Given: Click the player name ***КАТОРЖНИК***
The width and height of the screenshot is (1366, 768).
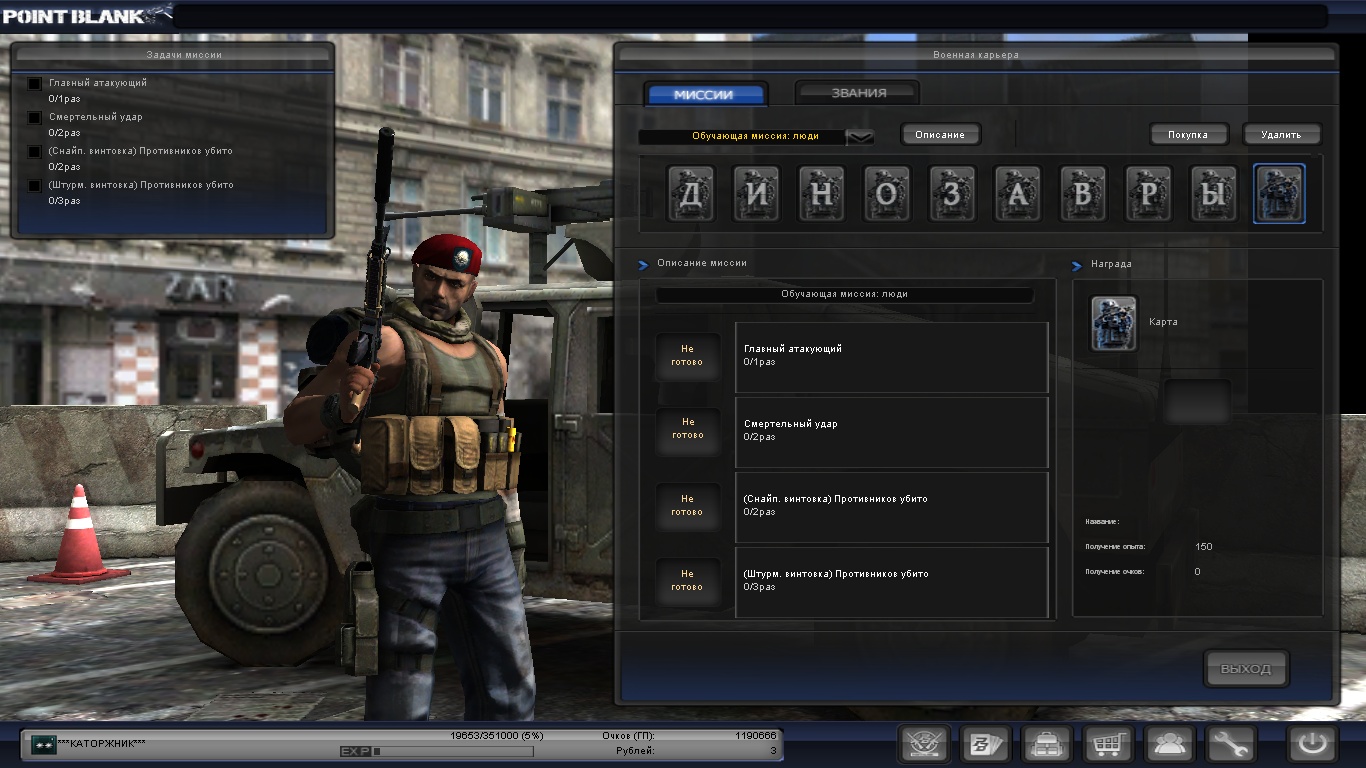Looking at the screenshot, I should 102,744.
